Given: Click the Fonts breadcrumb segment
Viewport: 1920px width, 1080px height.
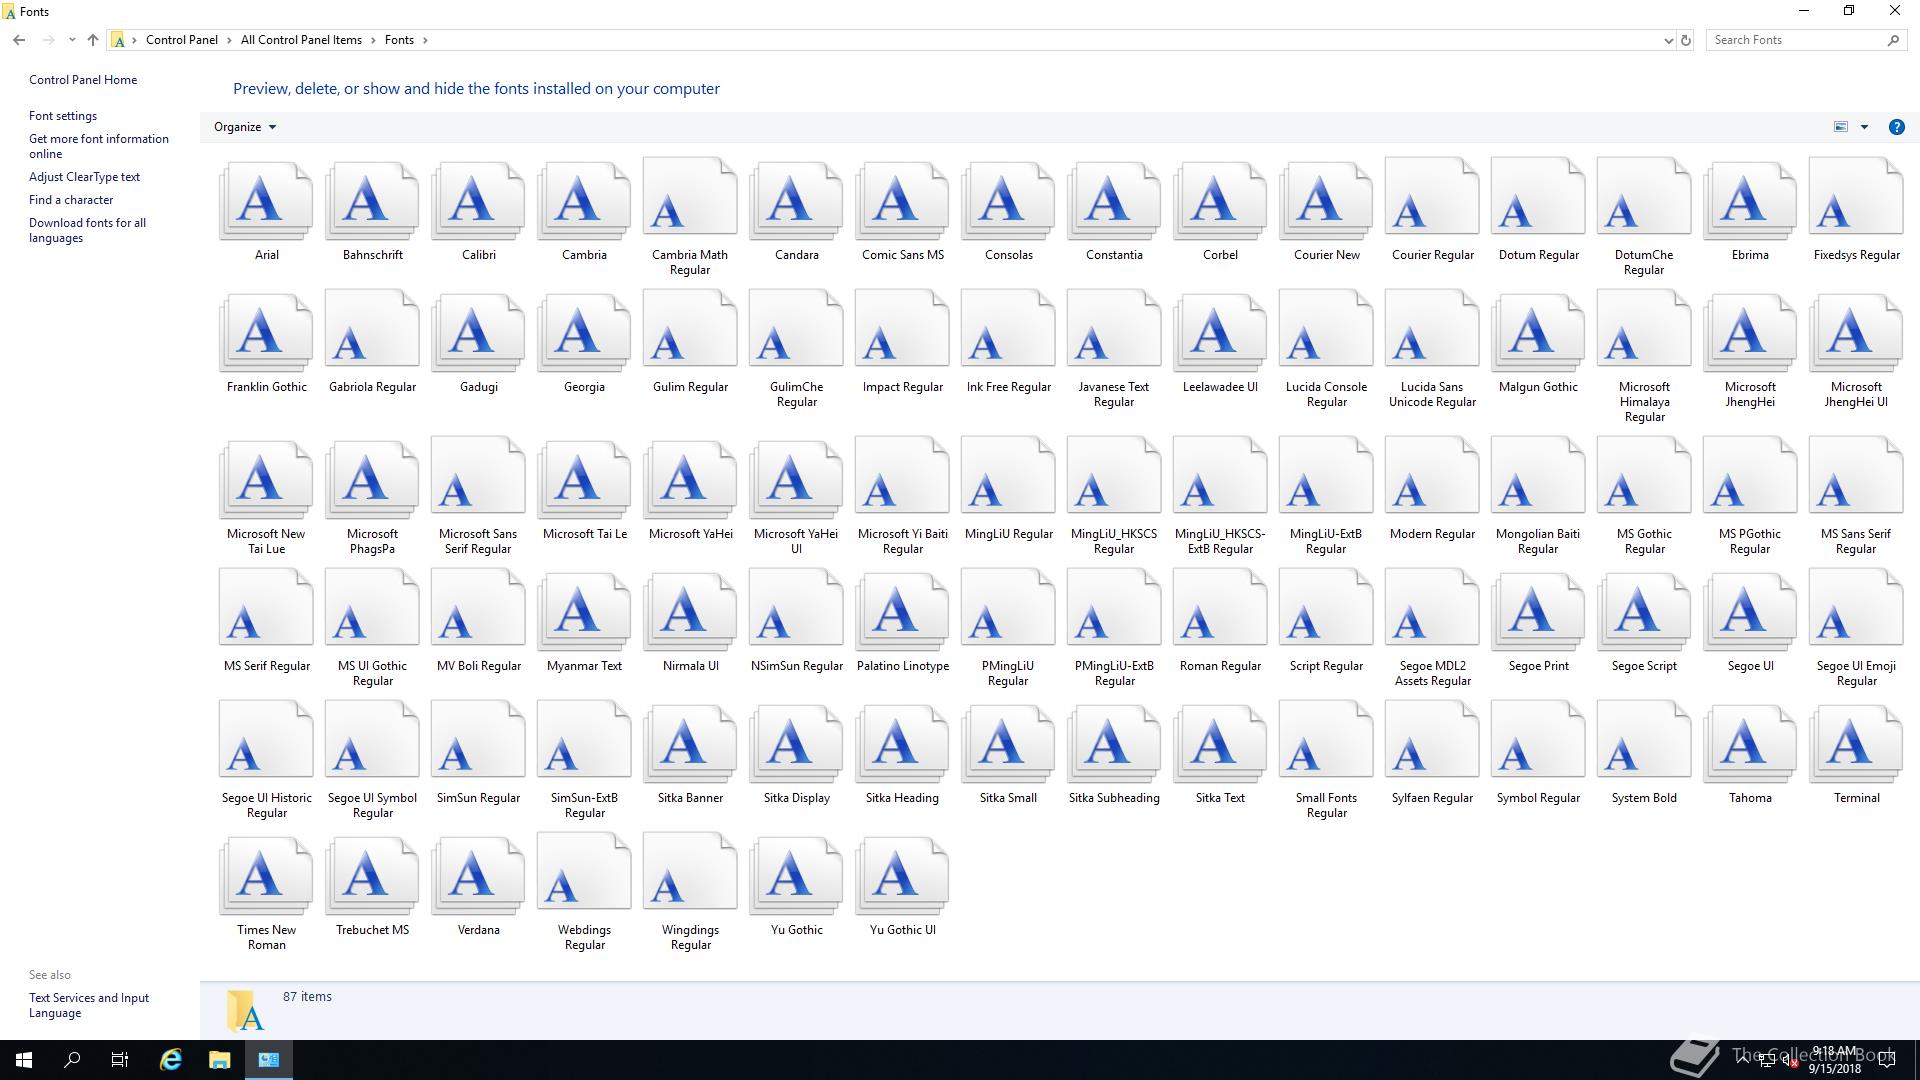Looking at the screenshot, I should [x=399, y=40].
